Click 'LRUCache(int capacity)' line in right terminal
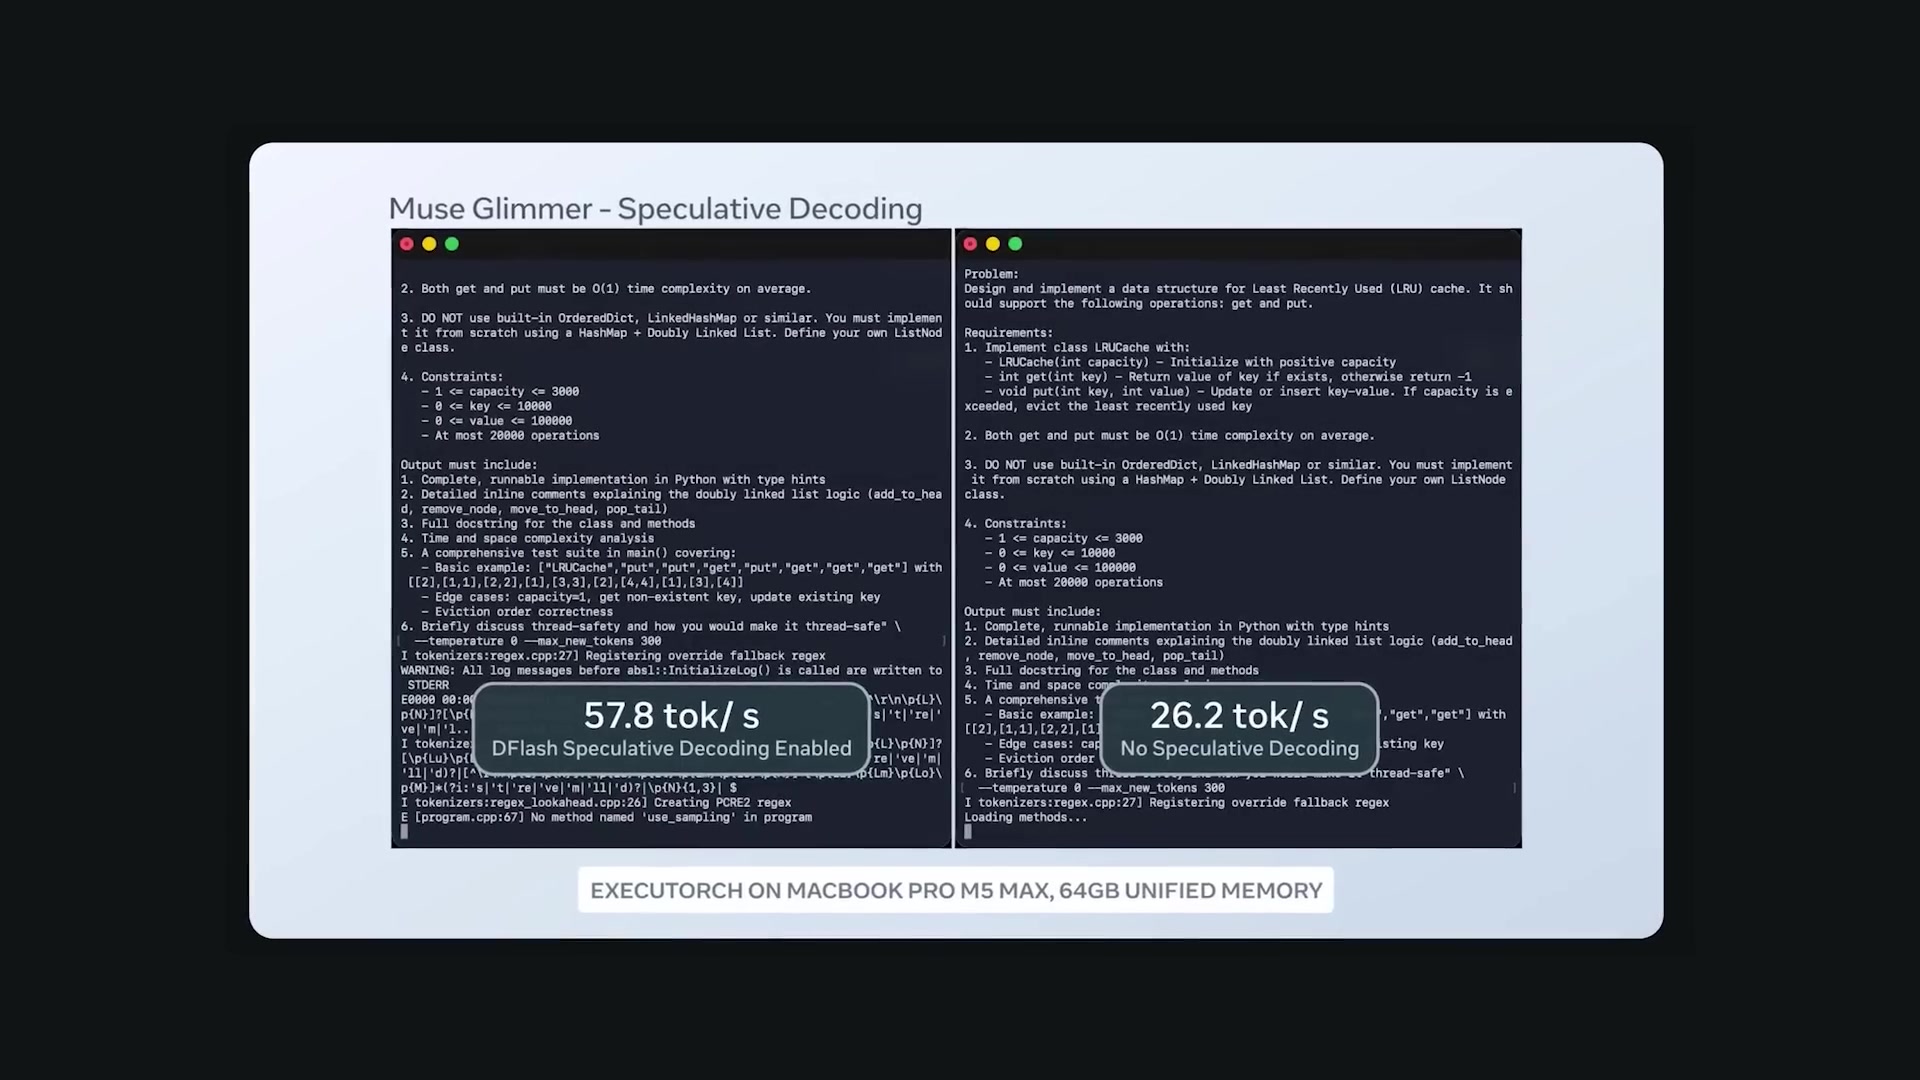The height and width of the screenshot is (1080, 1920). 1190,362
